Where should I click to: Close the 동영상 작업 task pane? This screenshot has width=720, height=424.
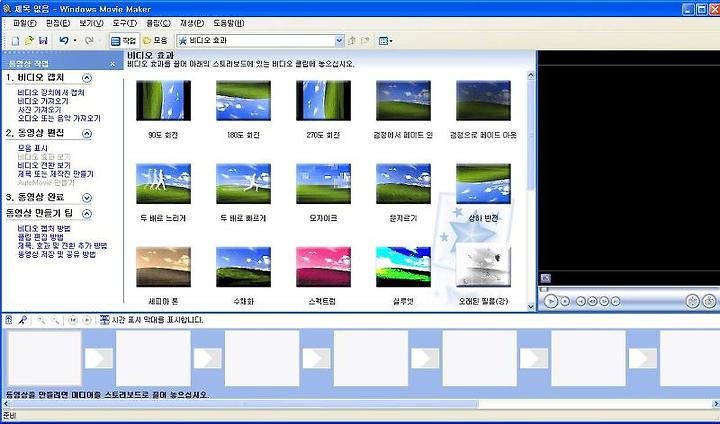point(112,64)
